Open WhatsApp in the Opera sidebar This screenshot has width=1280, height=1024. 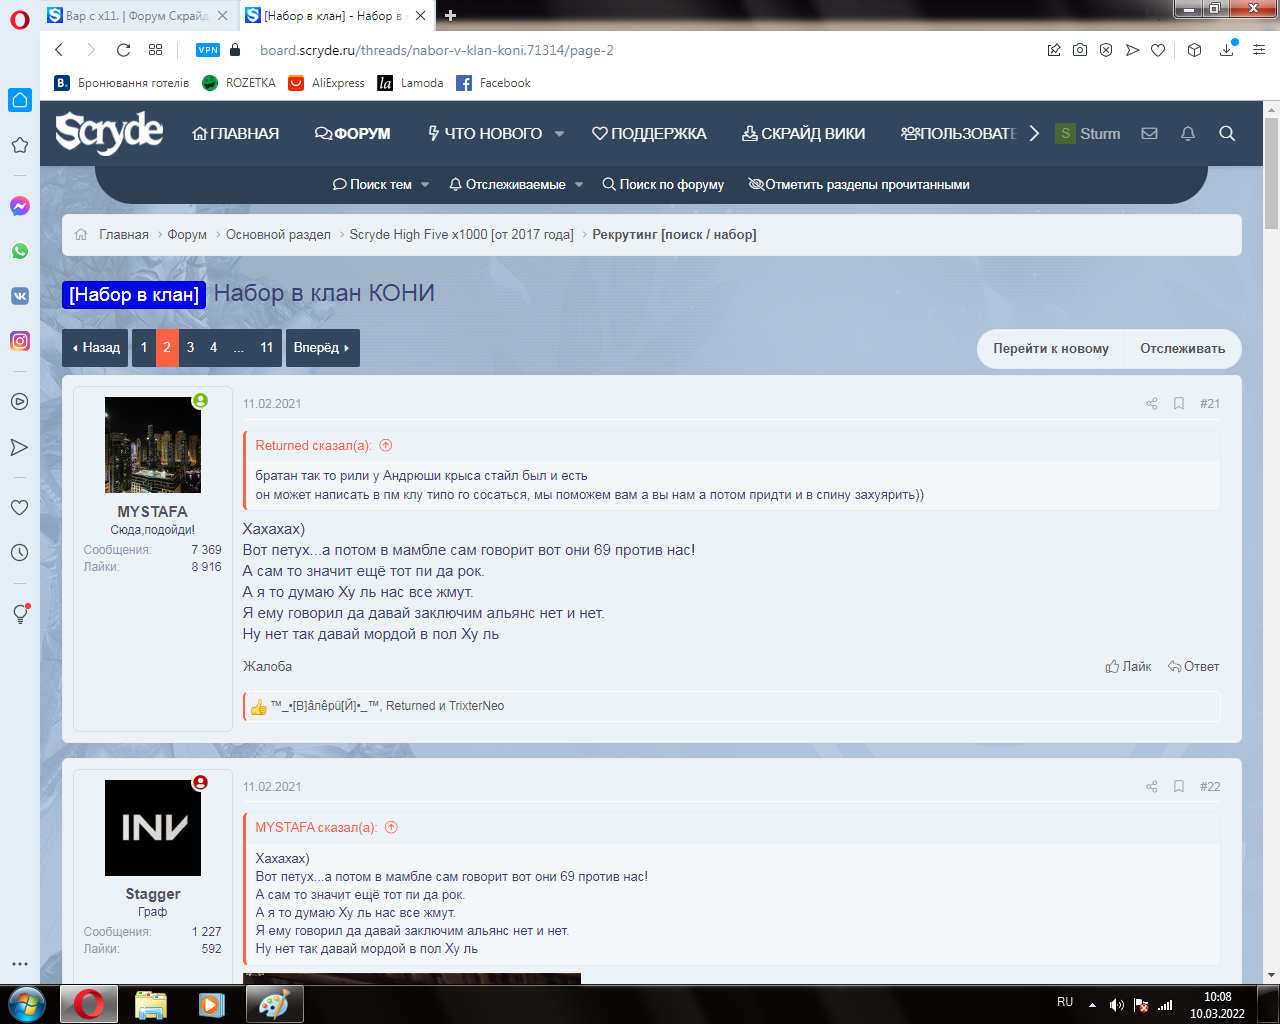(19, 251)
